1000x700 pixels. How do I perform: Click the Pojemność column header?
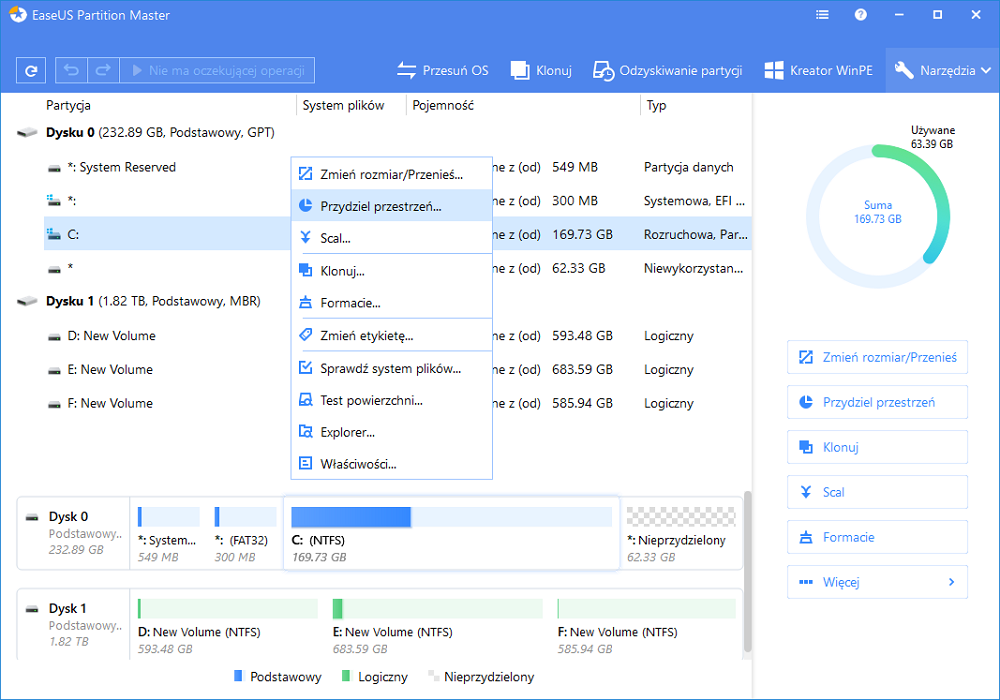(x=443, y=105)
